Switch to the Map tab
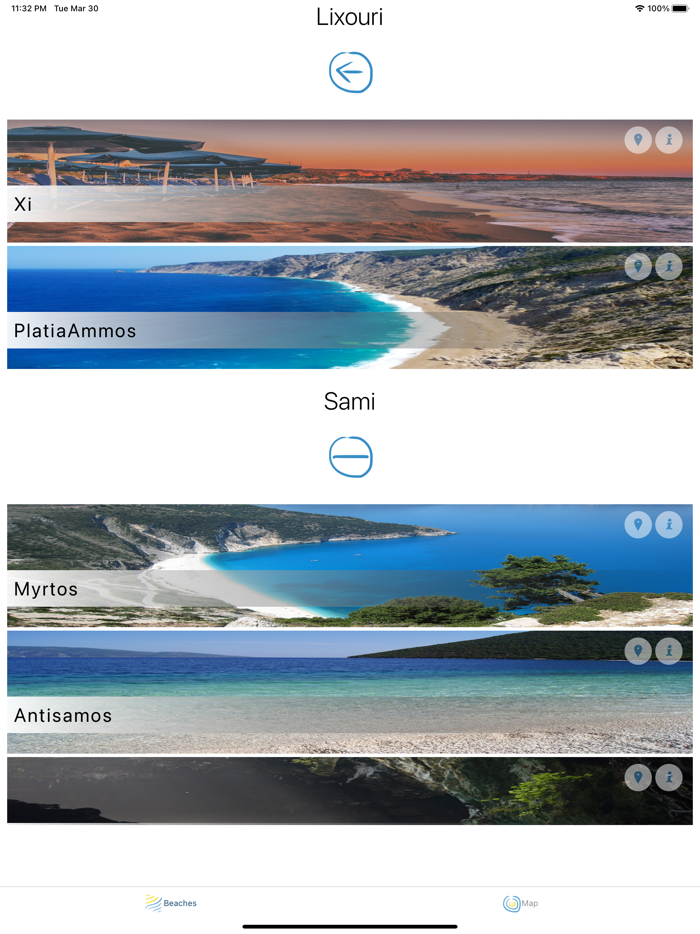Screen dimensions: 700x934 click(x=520, y=903)
